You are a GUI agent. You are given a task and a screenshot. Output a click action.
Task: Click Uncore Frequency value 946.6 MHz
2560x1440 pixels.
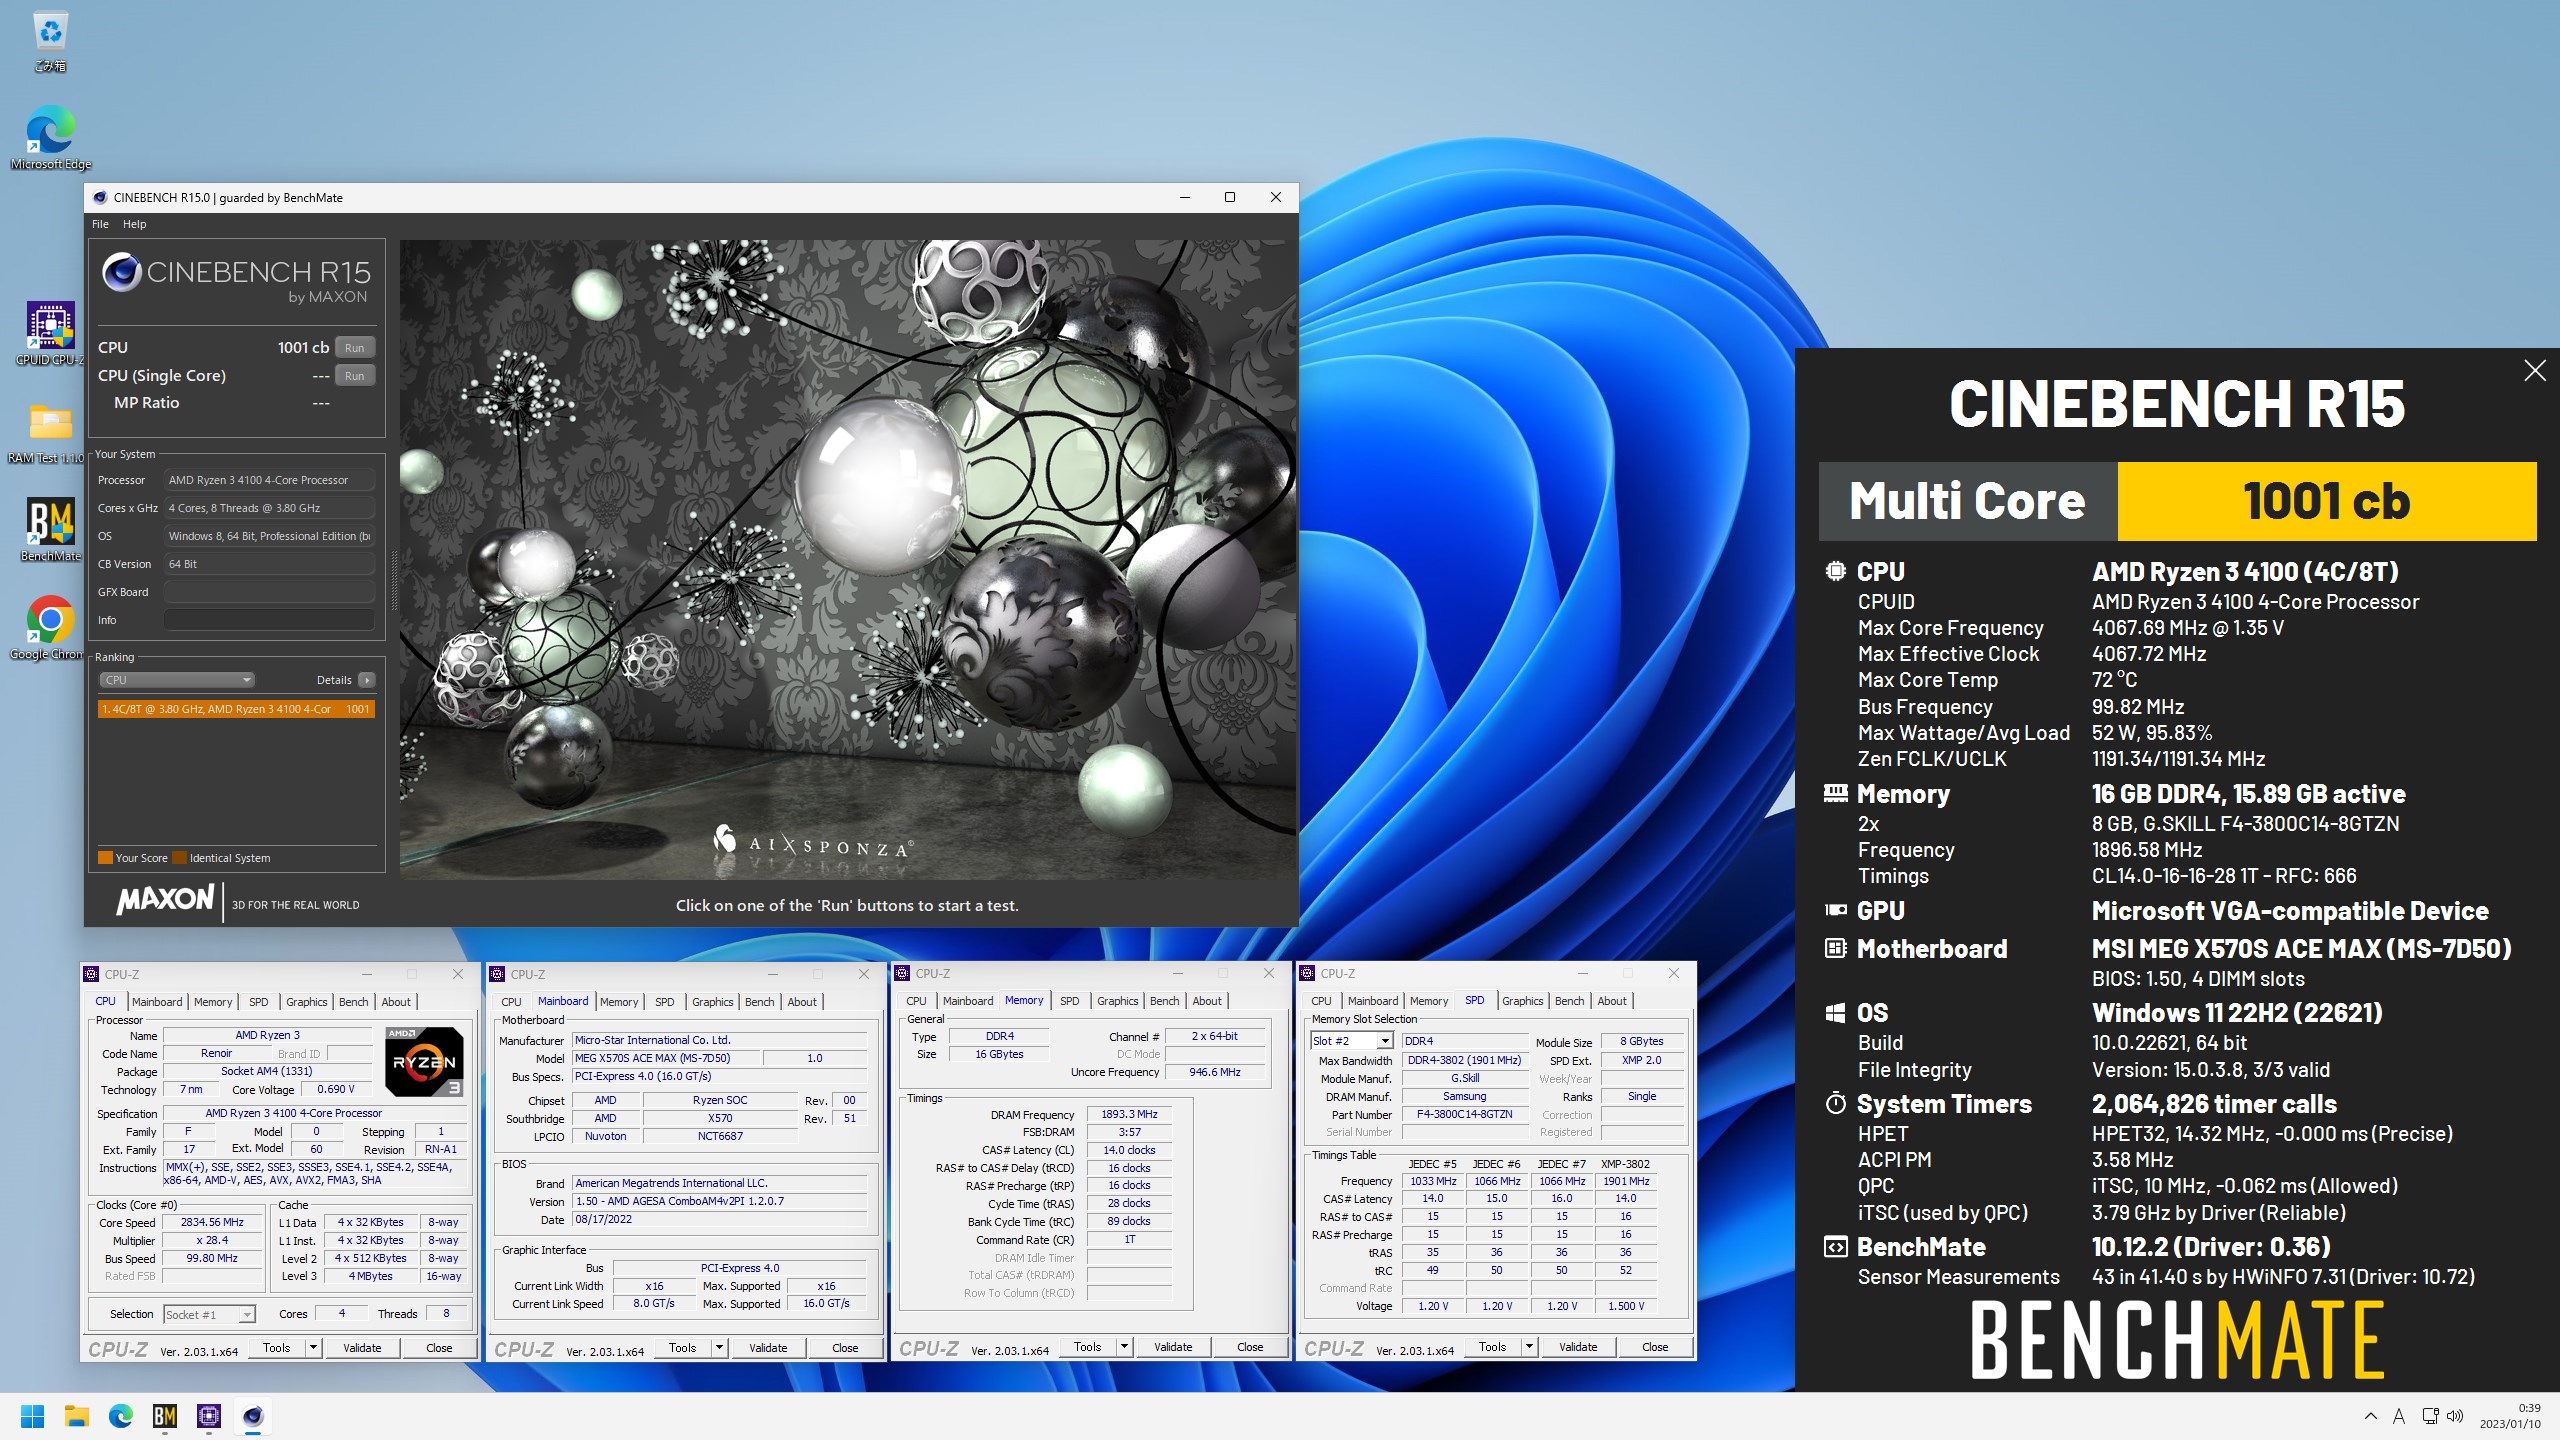point(1215,1072)
